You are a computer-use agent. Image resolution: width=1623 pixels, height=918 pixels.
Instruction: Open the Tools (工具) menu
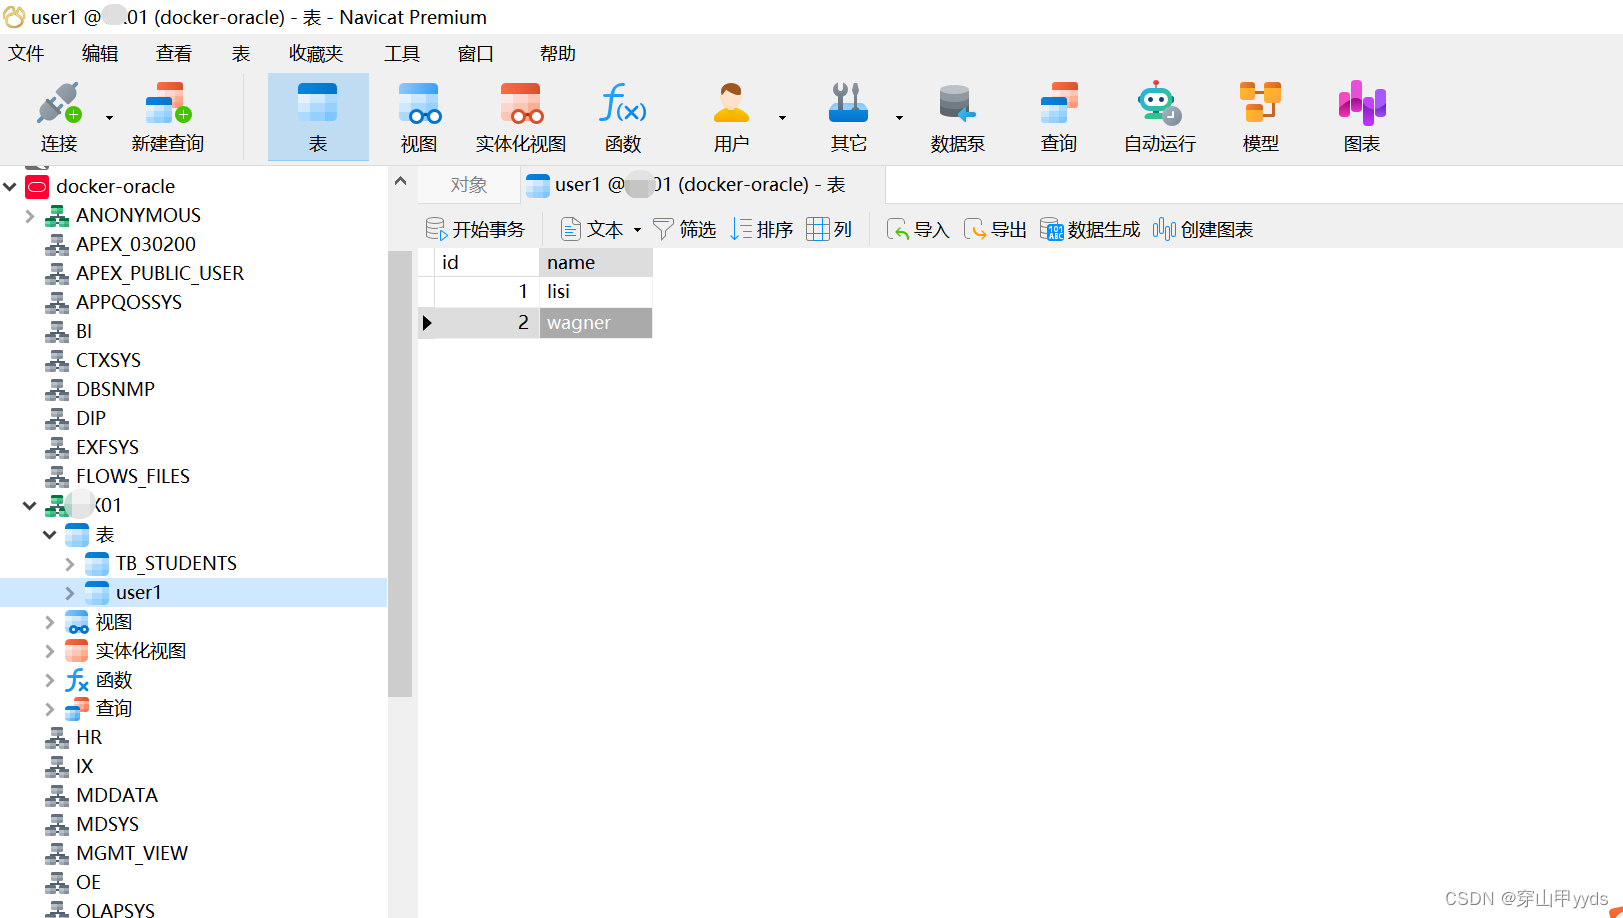(x=402, y=53)
